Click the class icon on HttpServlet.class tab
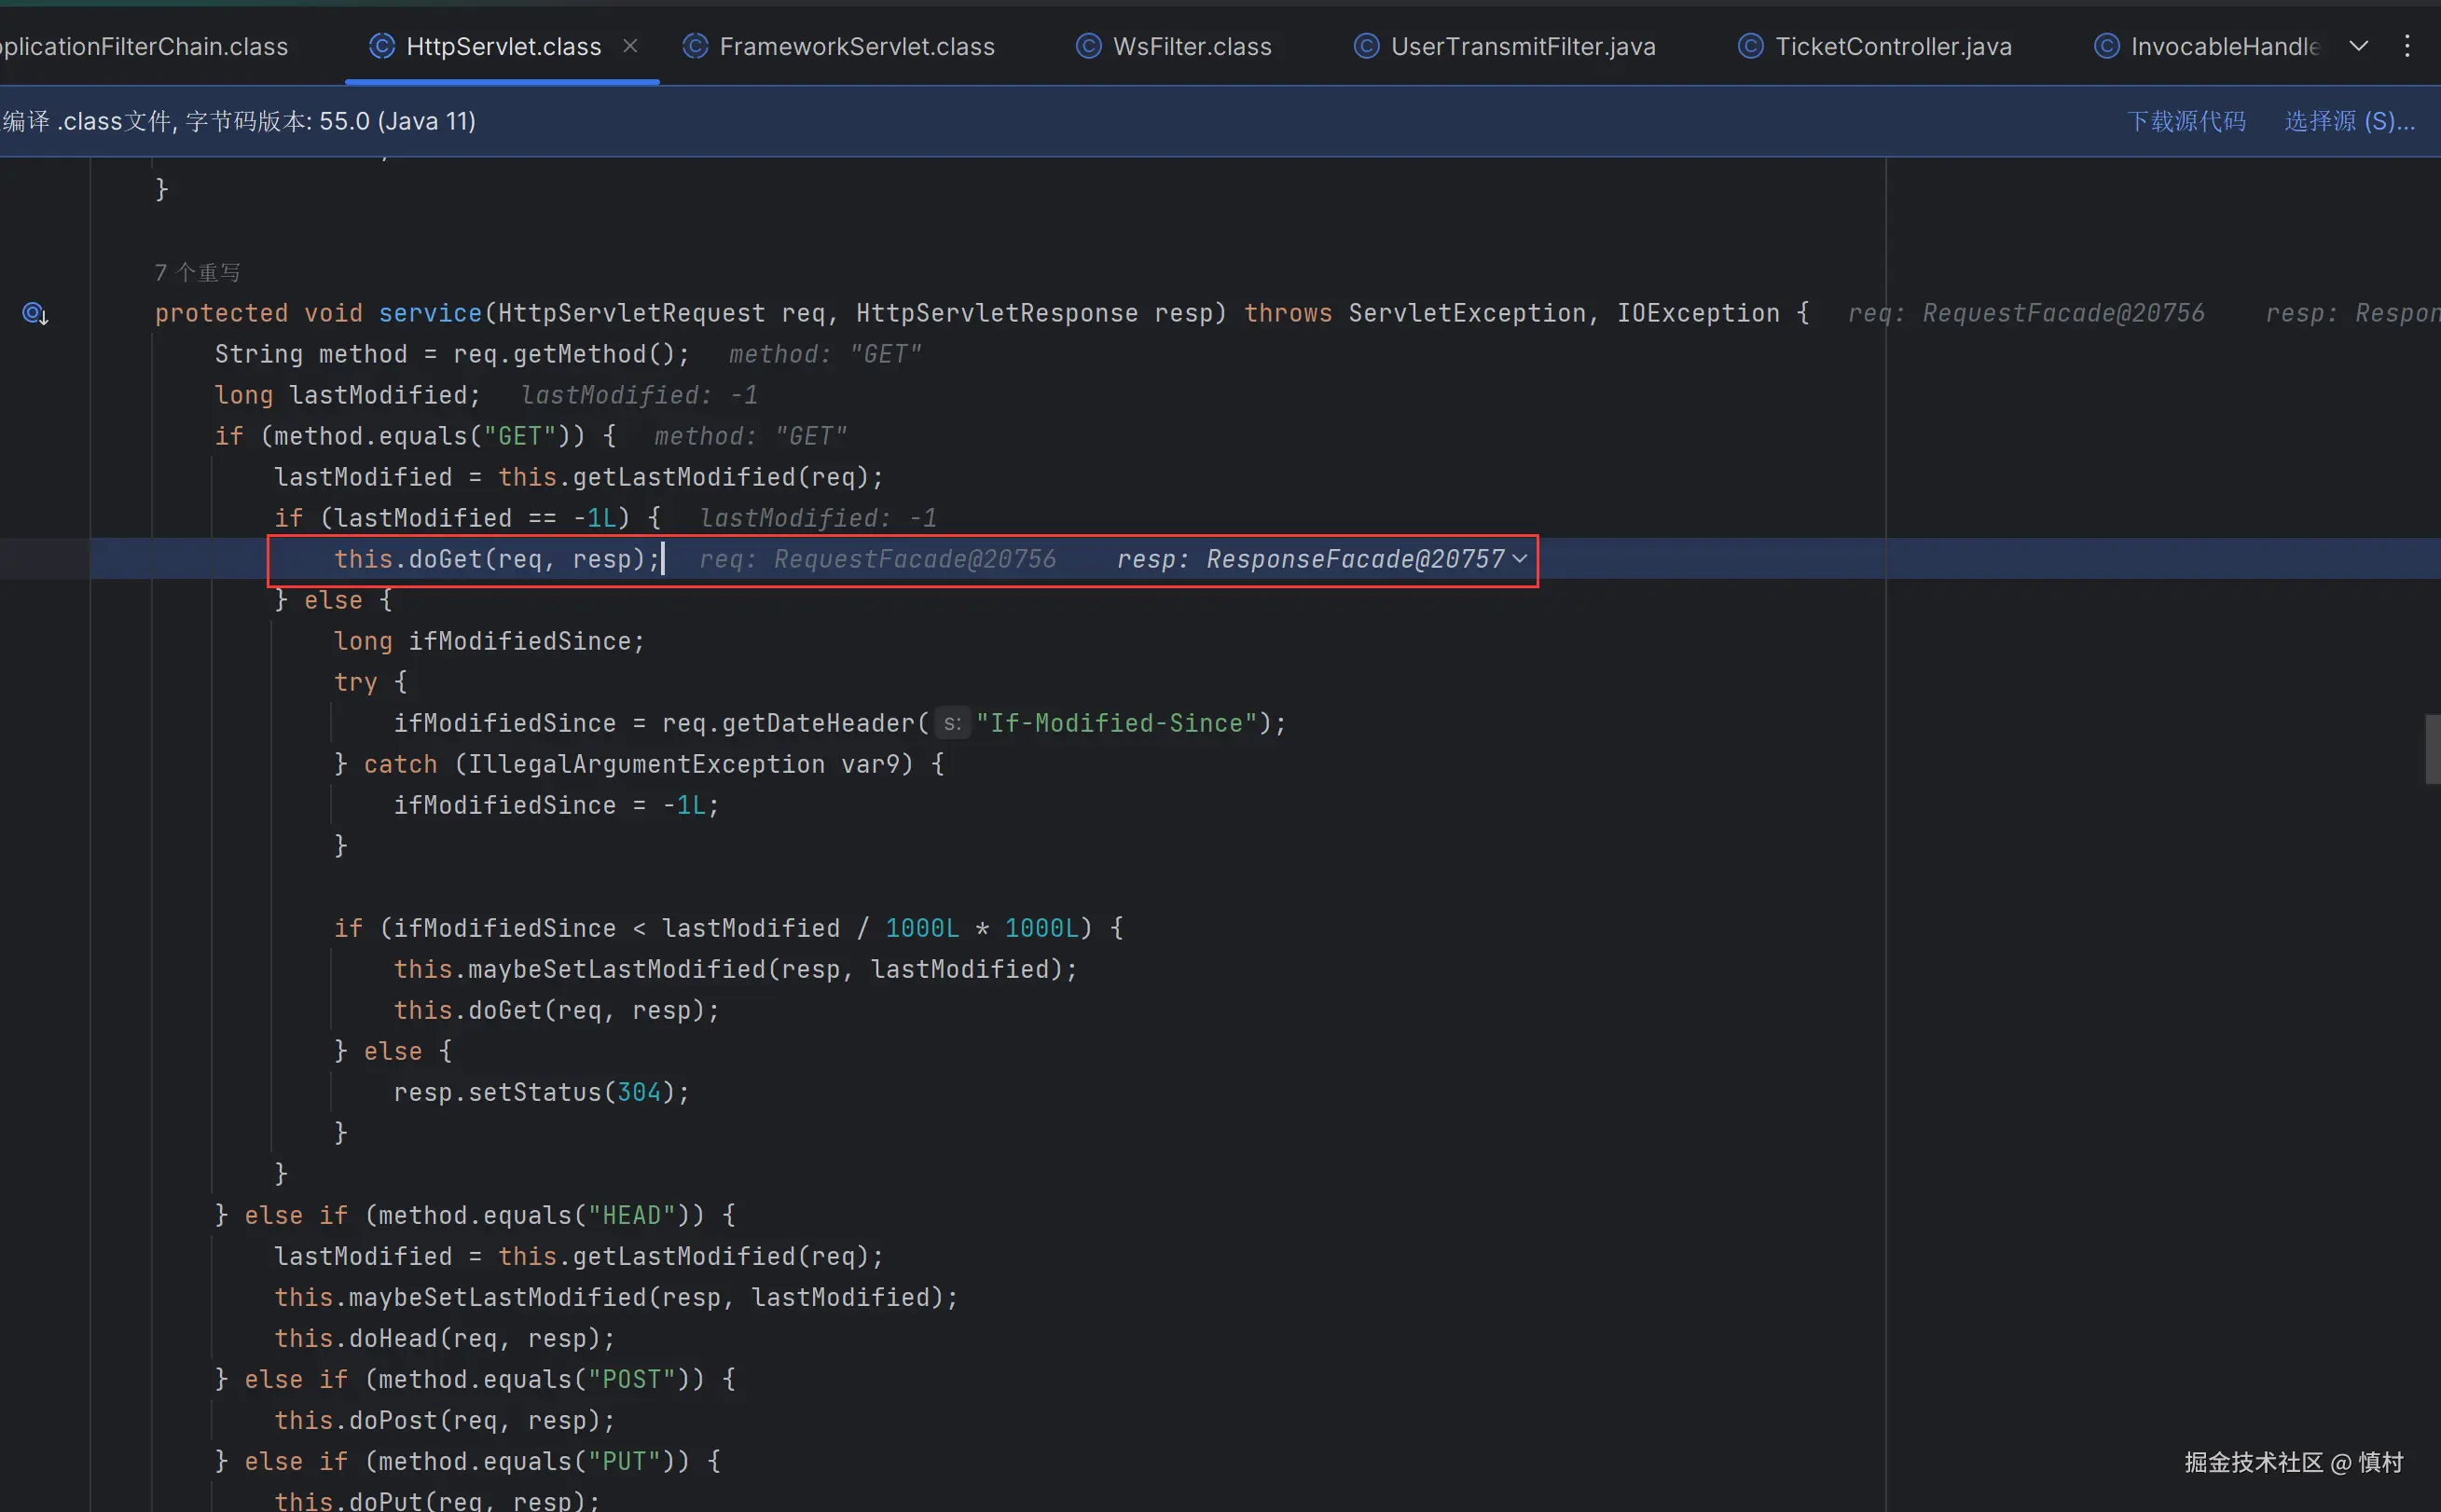2441x1512 pixels. tap(382, 46)
